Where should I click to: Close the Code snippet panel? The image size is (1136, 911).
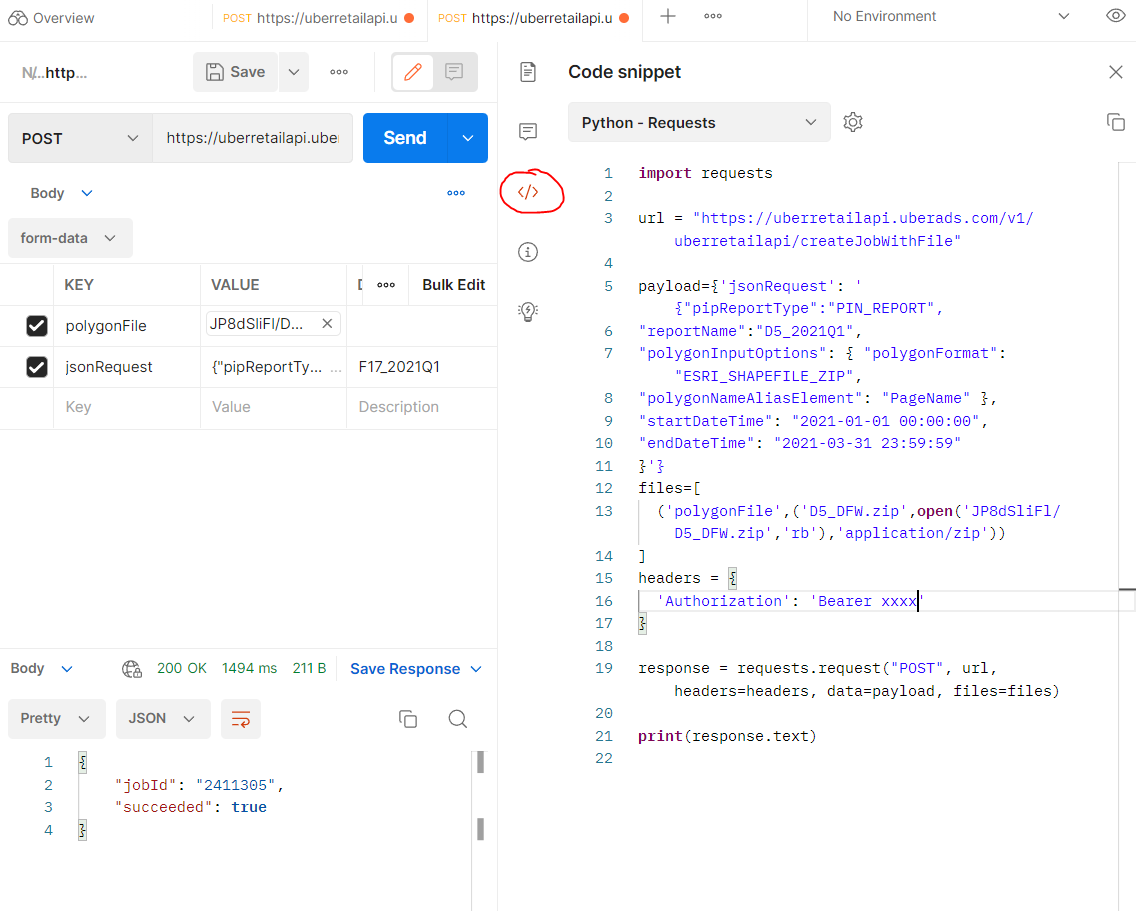click(x=1116, y=72)
